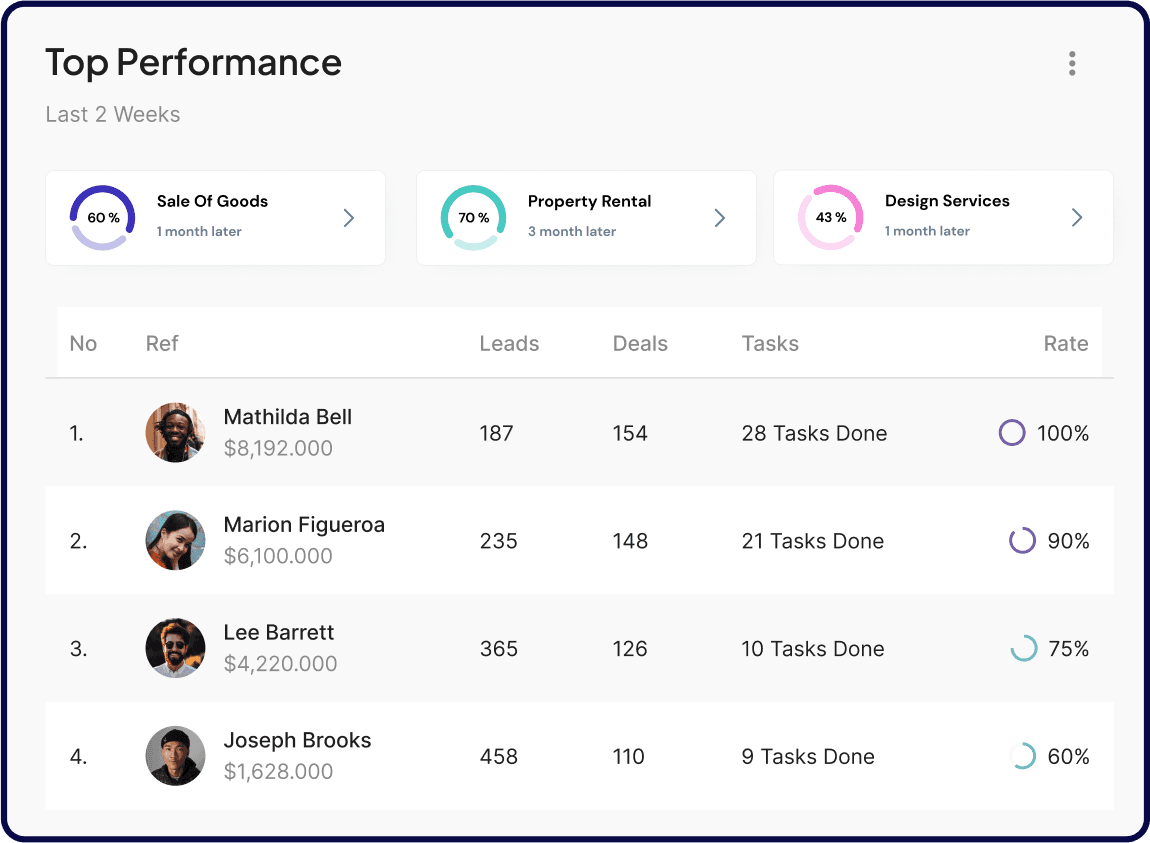
Task: Click Joseph Brooks' 60% rate circle icon
Action: click(x=1022, y=757)
